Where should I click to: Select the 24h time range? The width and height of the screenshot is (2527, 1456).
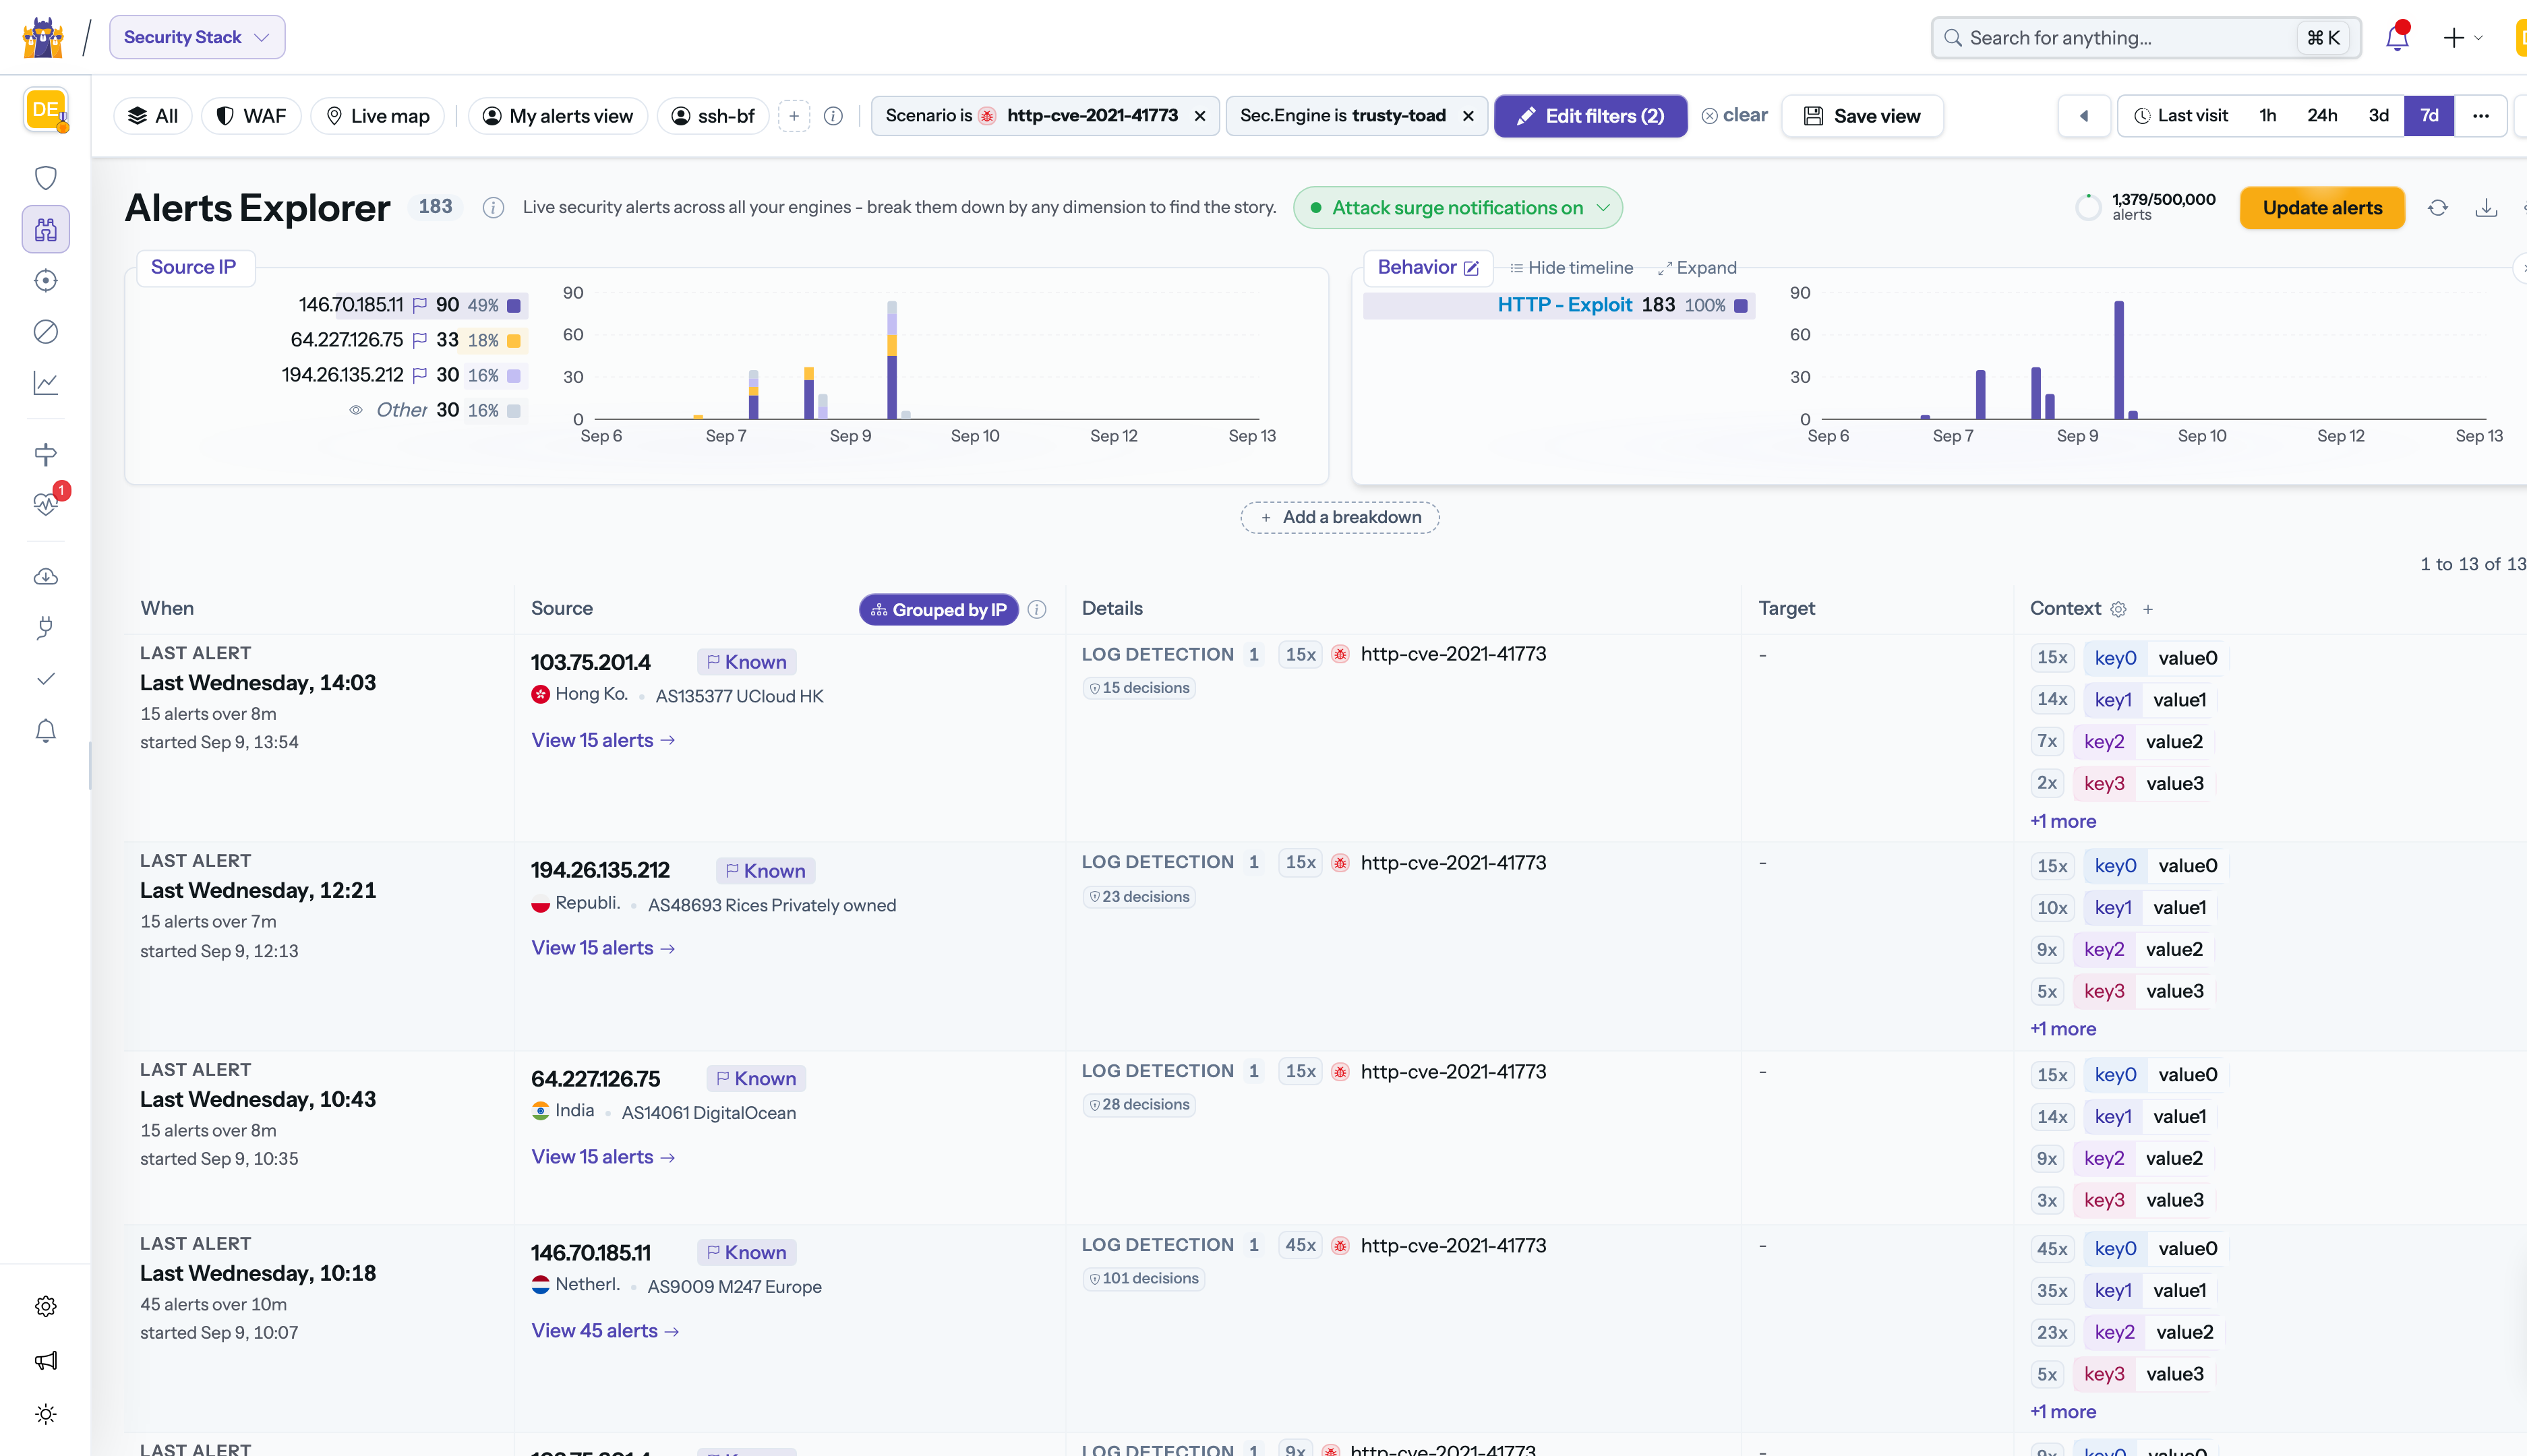2322,116
